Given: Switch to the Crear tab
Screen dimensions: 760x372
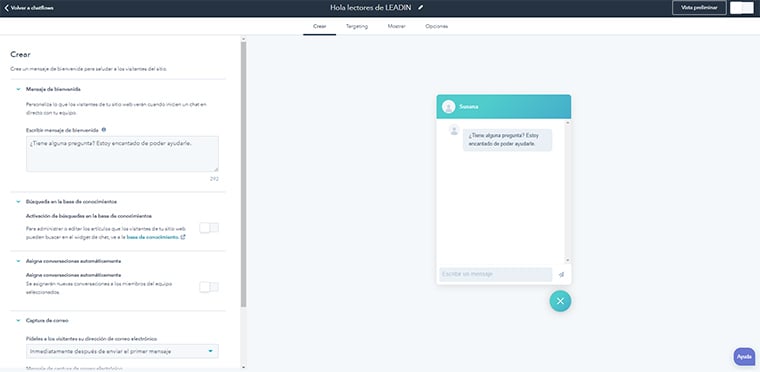Looking at the screenshot, I should tap(319, 27).
